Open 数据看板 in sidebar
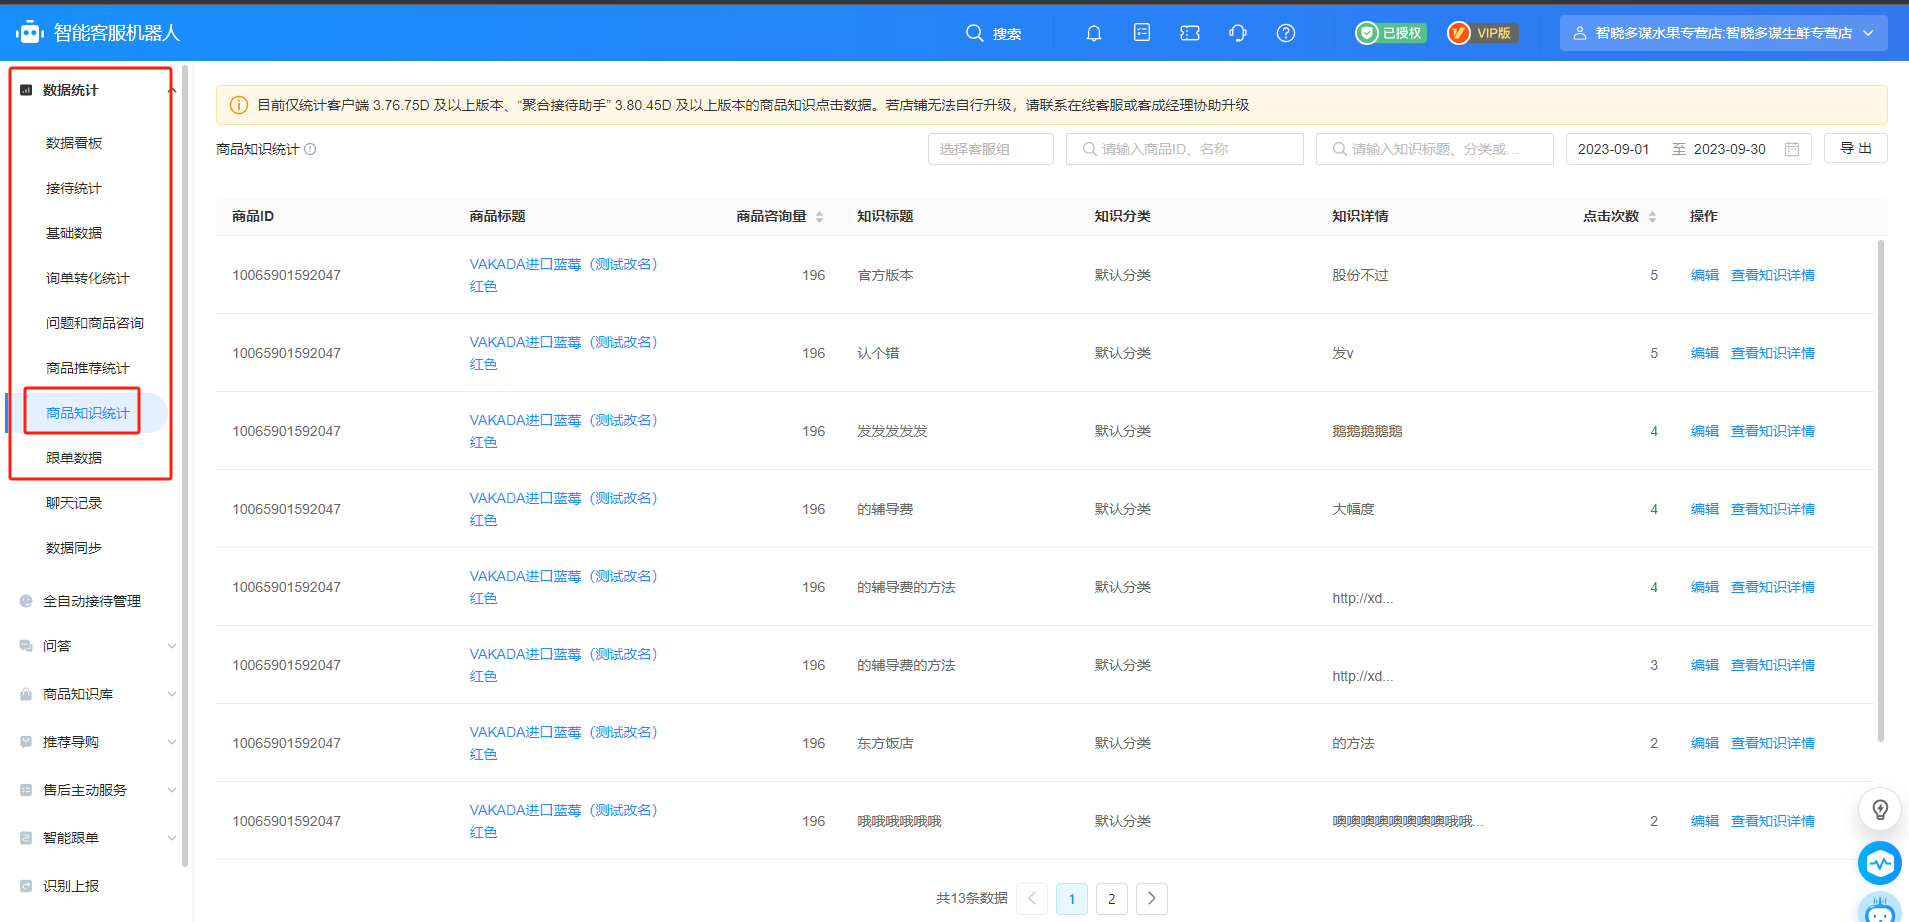 tap(74, 143)
